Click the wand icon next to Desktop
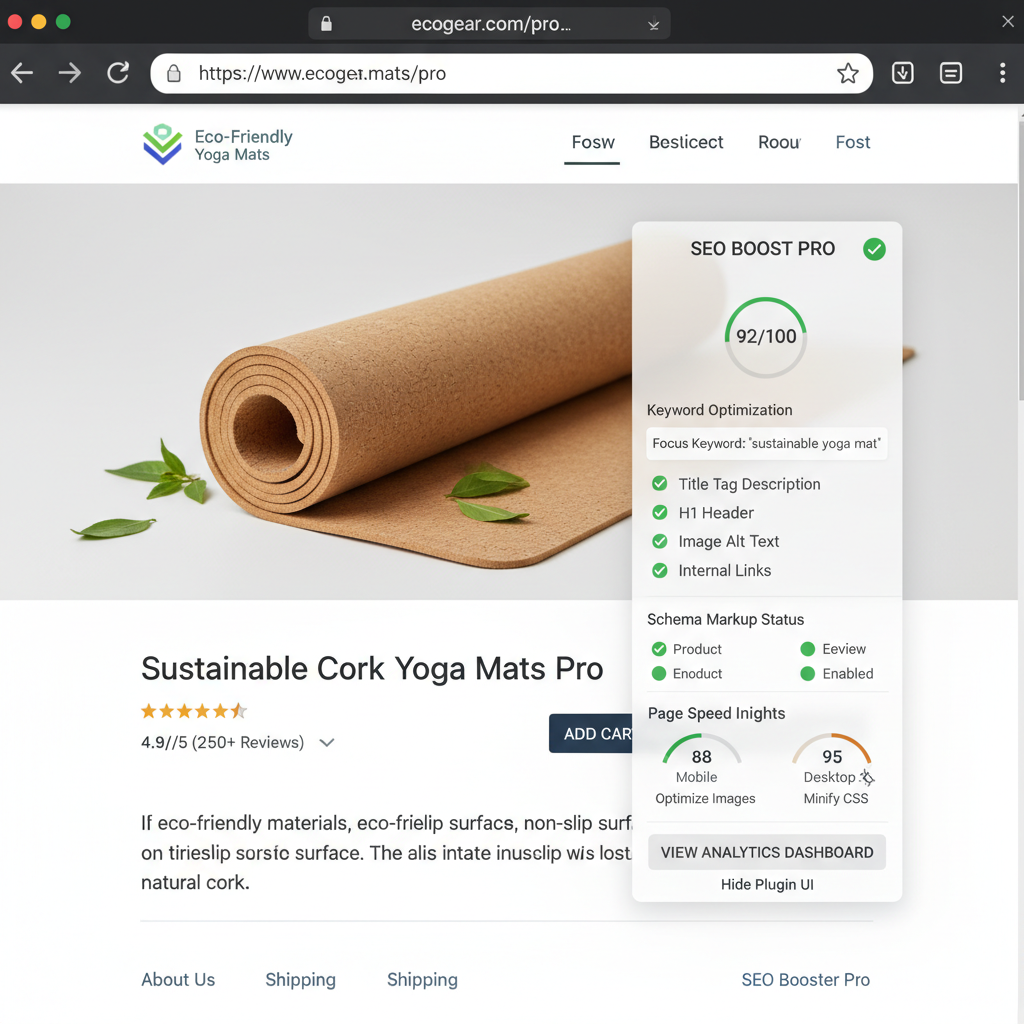Image resolution: width=1024 pixels, height=1024 pixels. [x=867, y=777]
